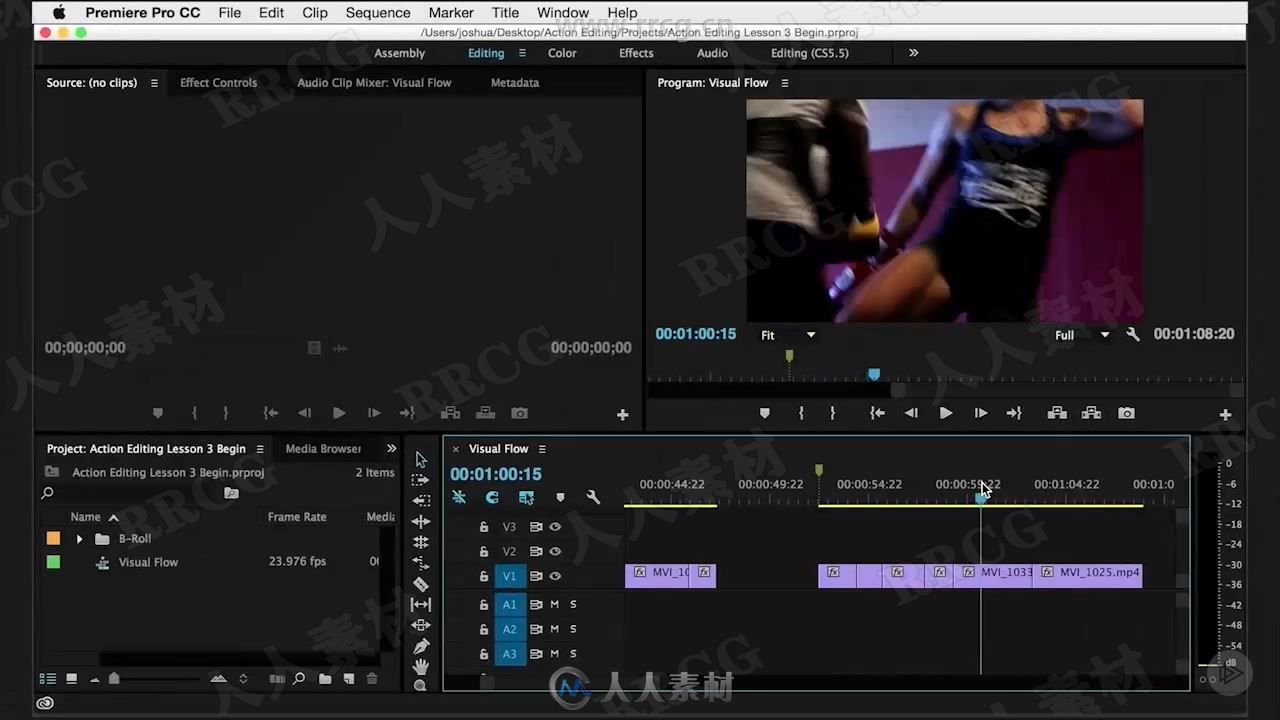Toggle Snap in the timeline
1280x720 pixels.
click(x=492, y=497)
